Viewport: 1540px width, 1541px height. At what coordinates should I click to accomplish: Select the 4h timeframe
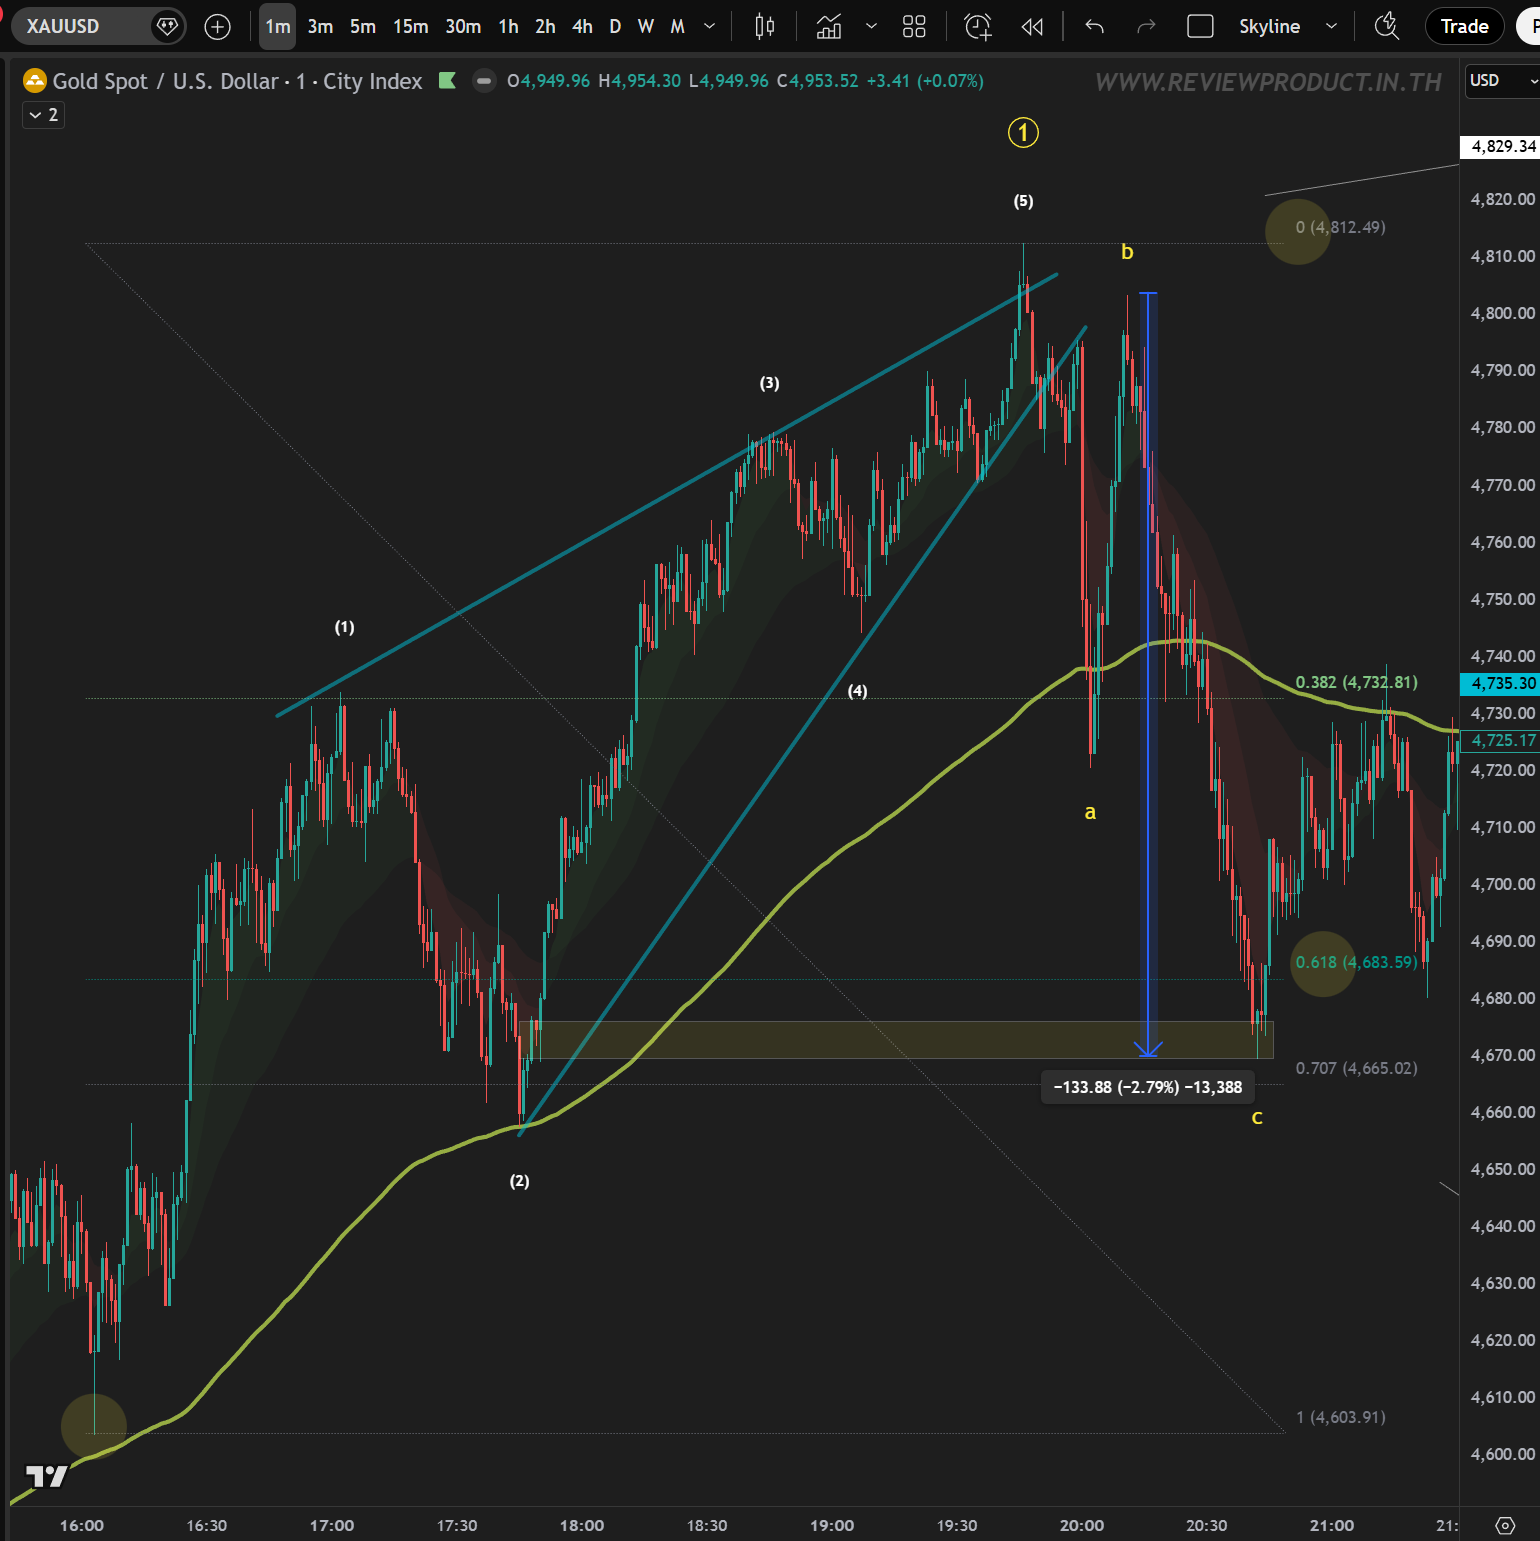(582, 27)
